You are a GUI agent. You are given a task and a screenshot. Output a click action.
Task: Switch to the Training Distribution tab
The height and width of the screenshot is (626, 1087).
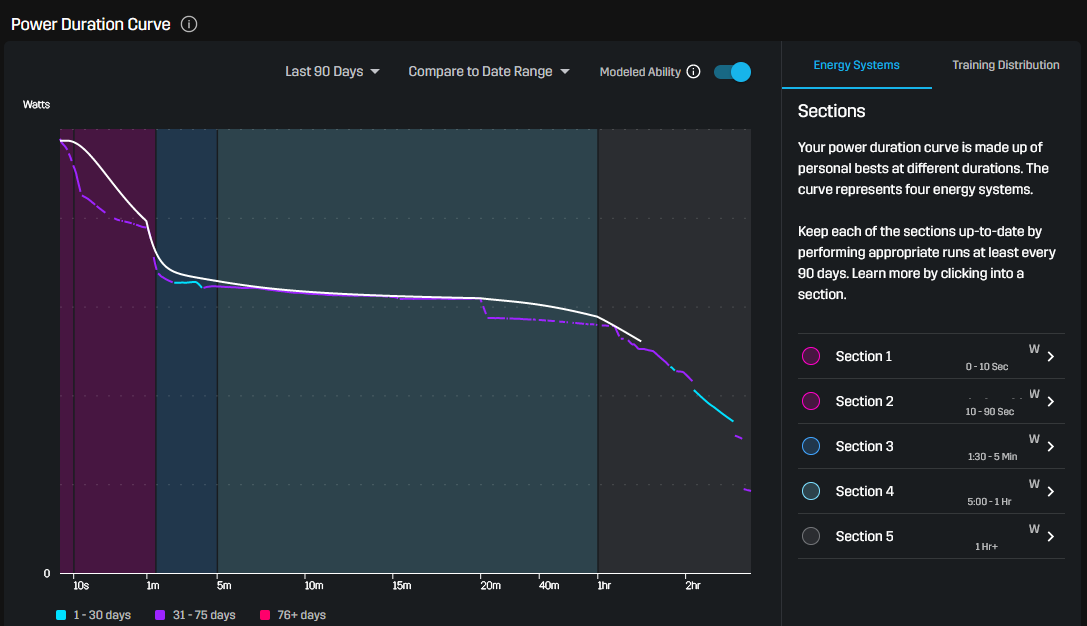point(1005,64)
